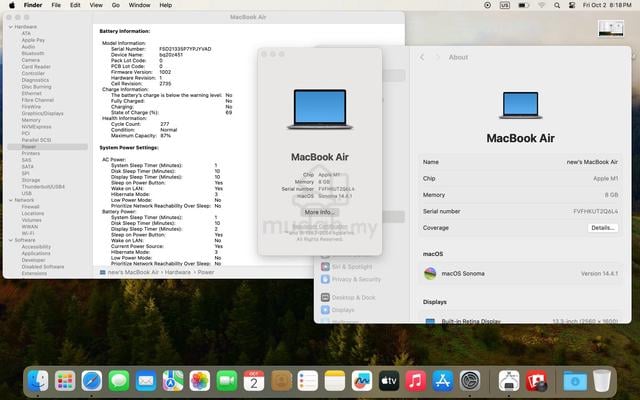This screenshot has width=640, height=400.
Task: Open Notes from the Dock
Action: pos(335,381)
